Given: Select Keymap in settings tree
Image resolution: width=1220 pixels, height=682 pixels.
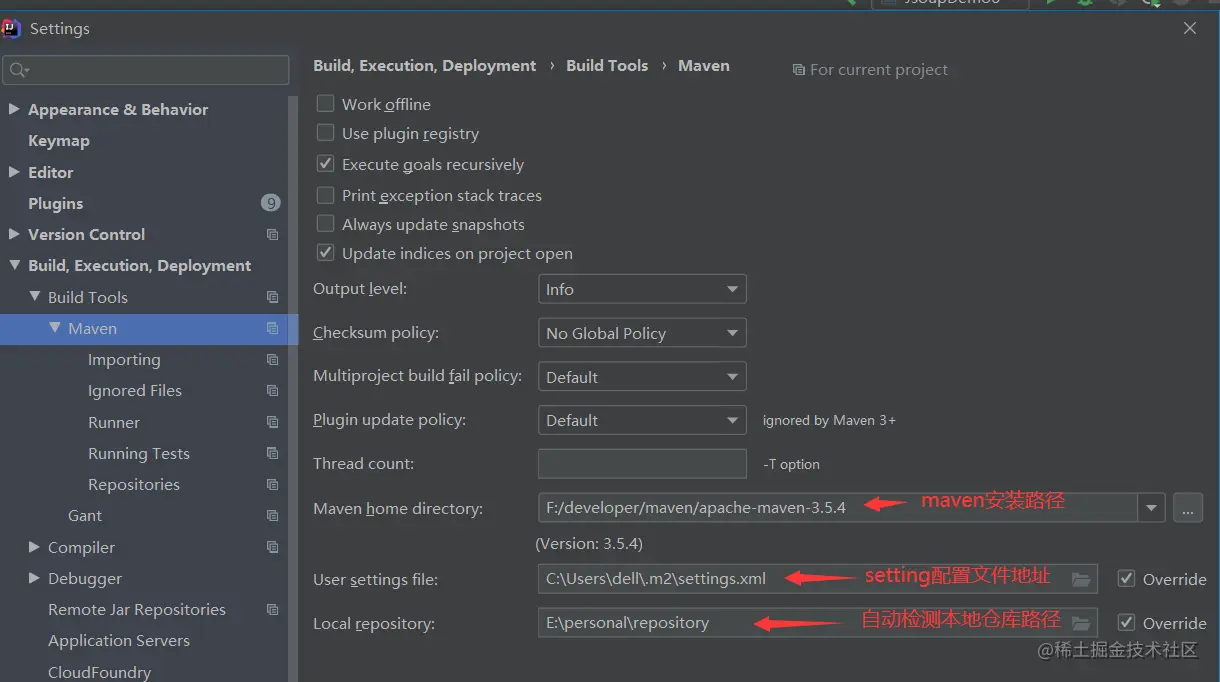Looking at the screenshot, I should [59, 141].
